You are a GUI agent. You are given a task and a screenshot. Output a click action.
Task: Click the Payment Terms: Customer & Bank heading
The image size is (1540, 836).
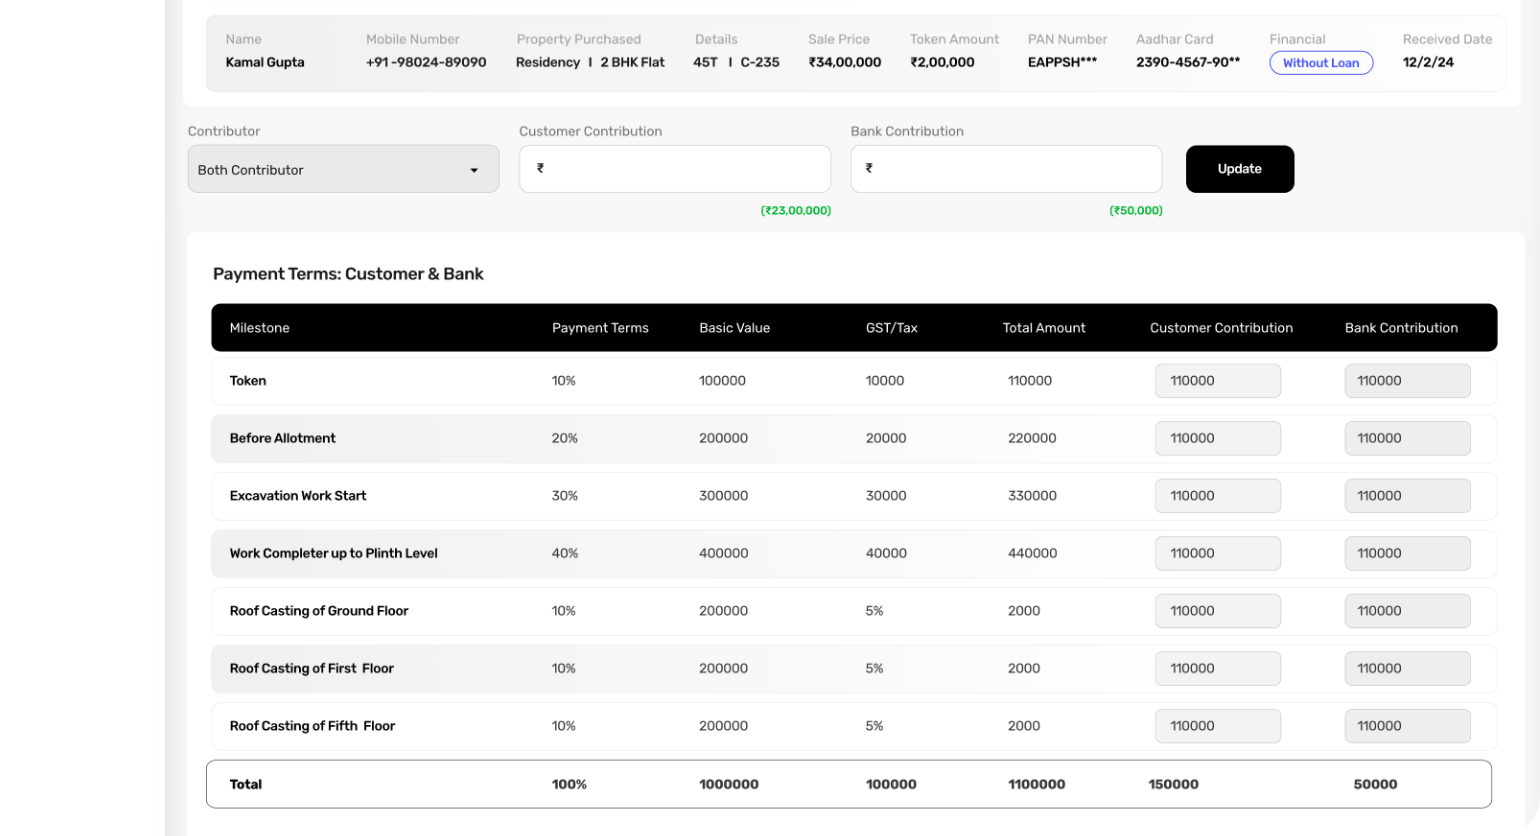(348, 274)
